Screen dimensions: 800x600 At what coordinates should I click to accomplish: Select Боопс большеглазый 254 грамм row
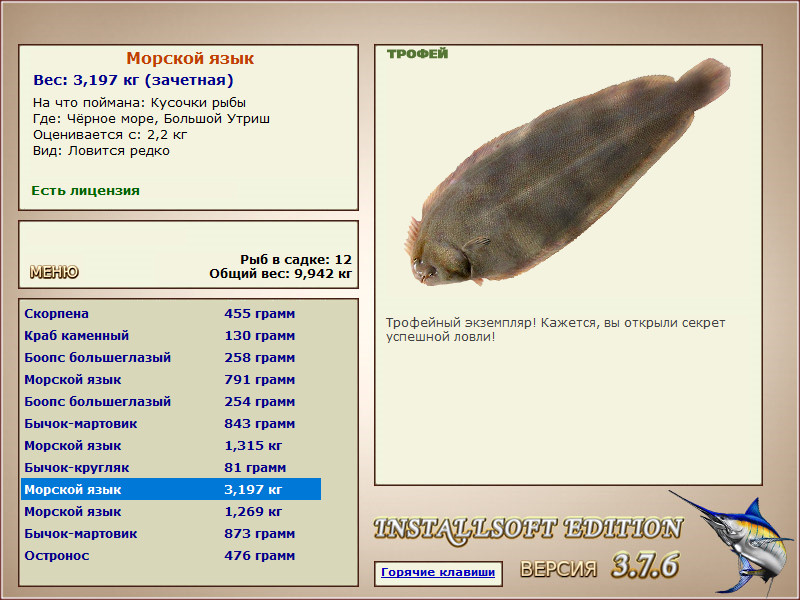click(x=171, y=402)
